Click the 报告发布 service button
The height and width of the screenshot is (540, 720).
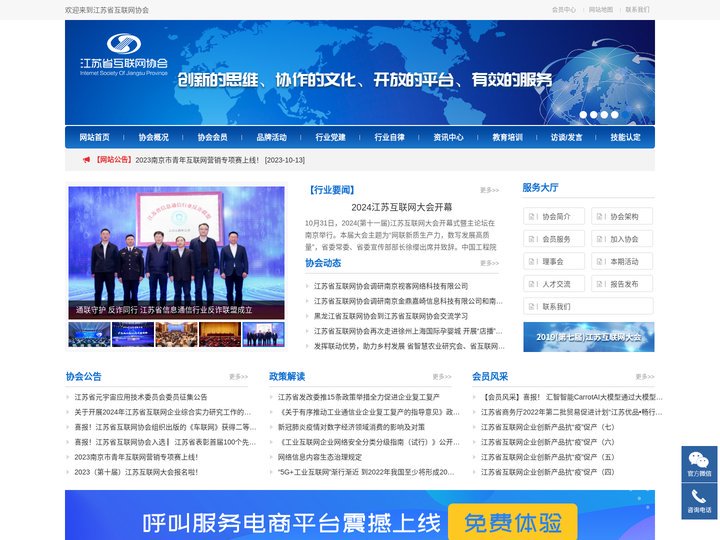click(x=622, y=284)
